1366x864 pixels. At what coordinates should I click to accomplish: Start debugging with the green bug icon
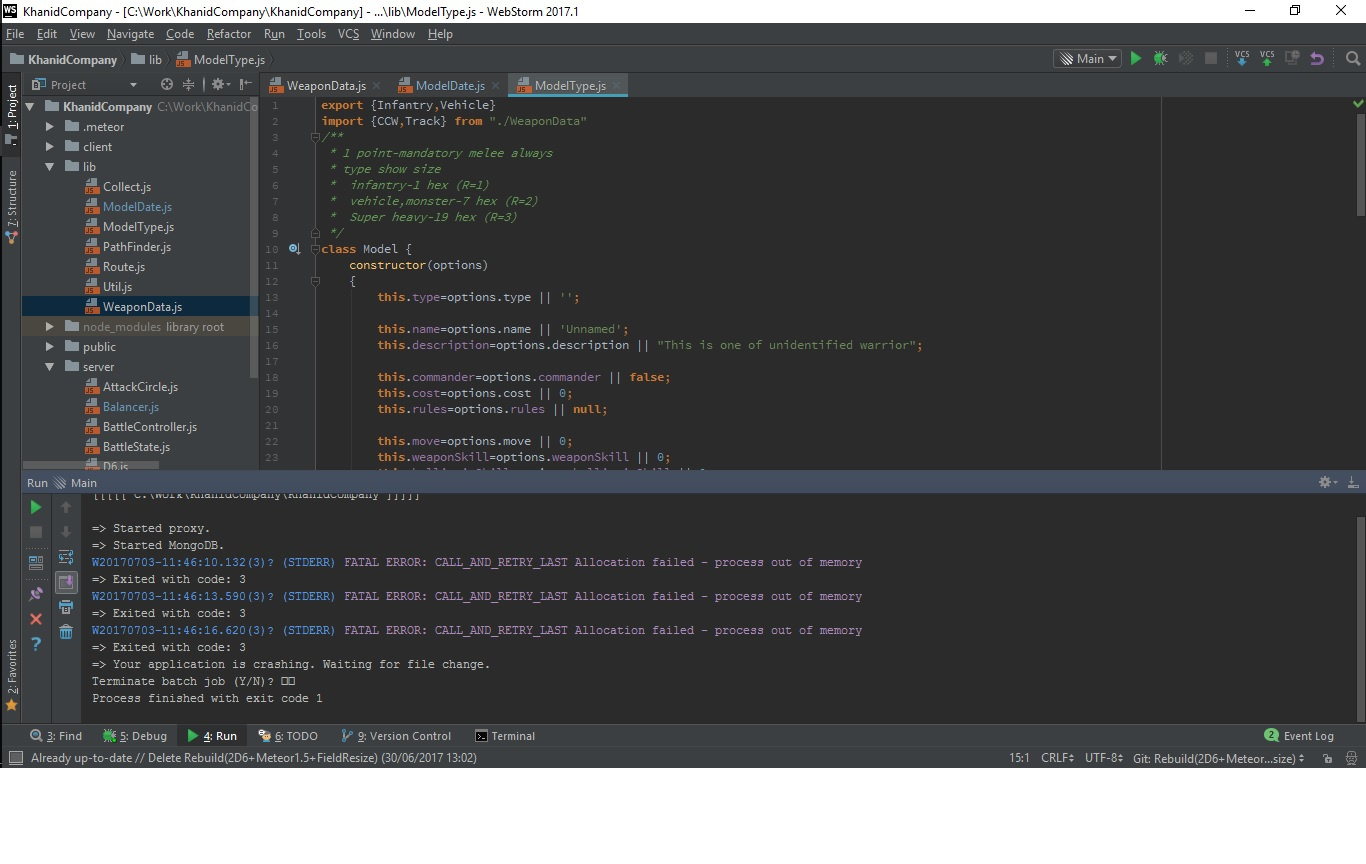1160,59
